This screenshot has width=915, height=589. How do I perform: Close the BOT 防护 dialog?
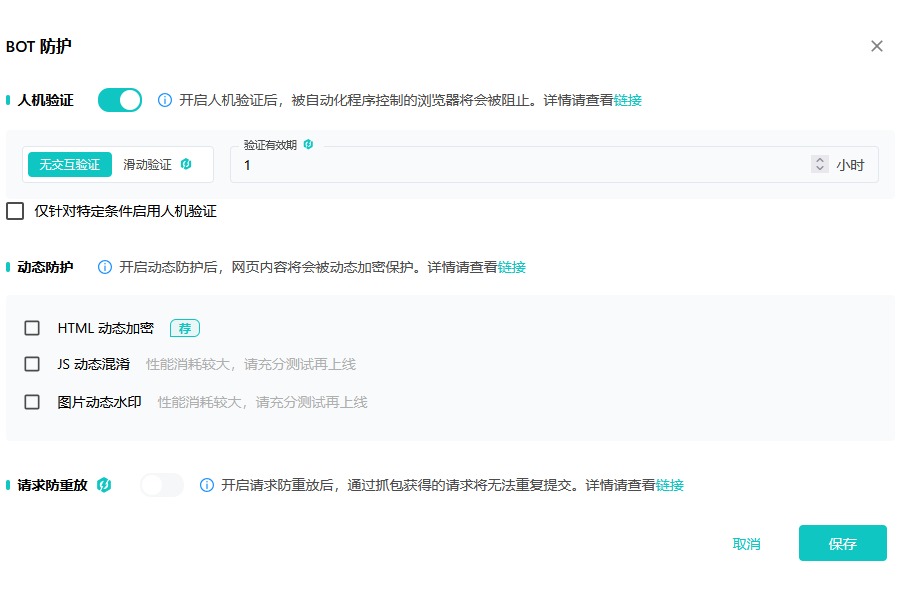pos(877,46)
